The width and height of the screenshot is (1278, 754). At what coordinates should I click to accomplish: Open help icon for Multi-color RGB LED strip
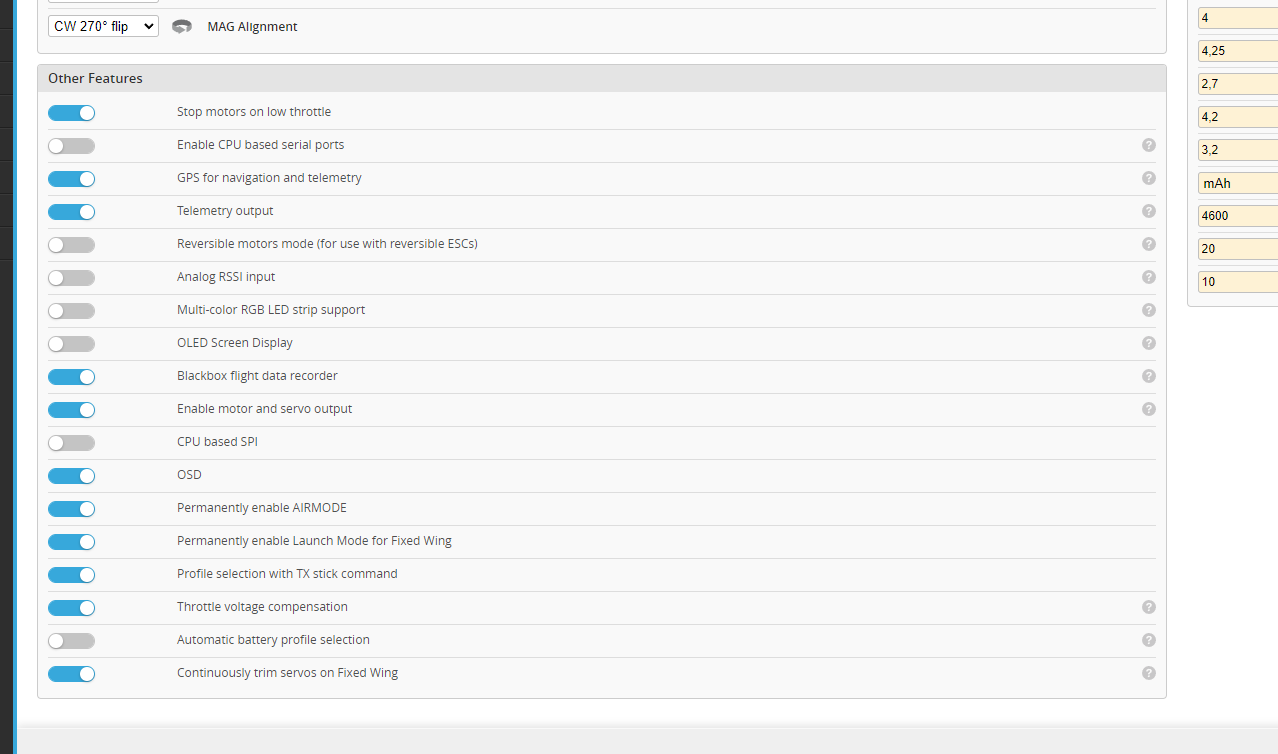tap(1148, 310)
